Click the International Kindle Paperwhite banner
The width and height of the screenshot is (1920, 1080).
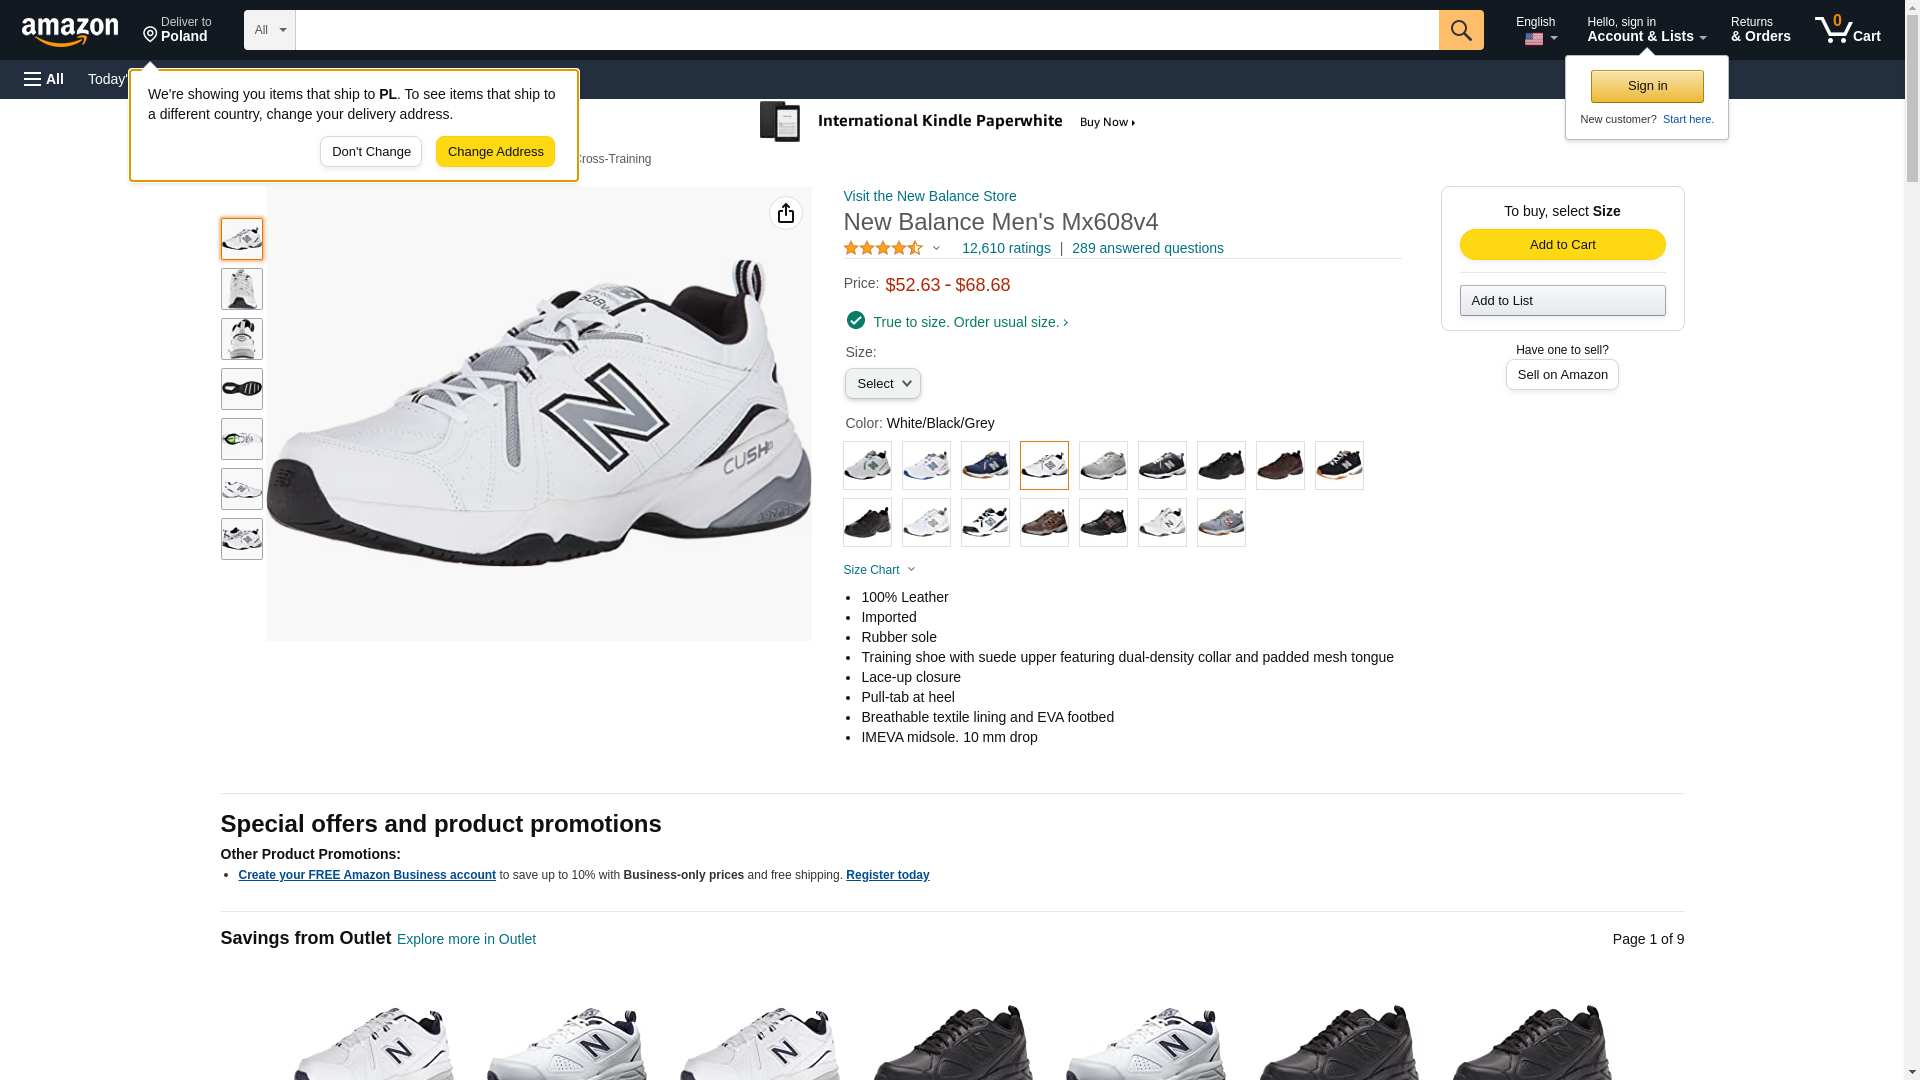pyautogui.click(x=948, y=122)
